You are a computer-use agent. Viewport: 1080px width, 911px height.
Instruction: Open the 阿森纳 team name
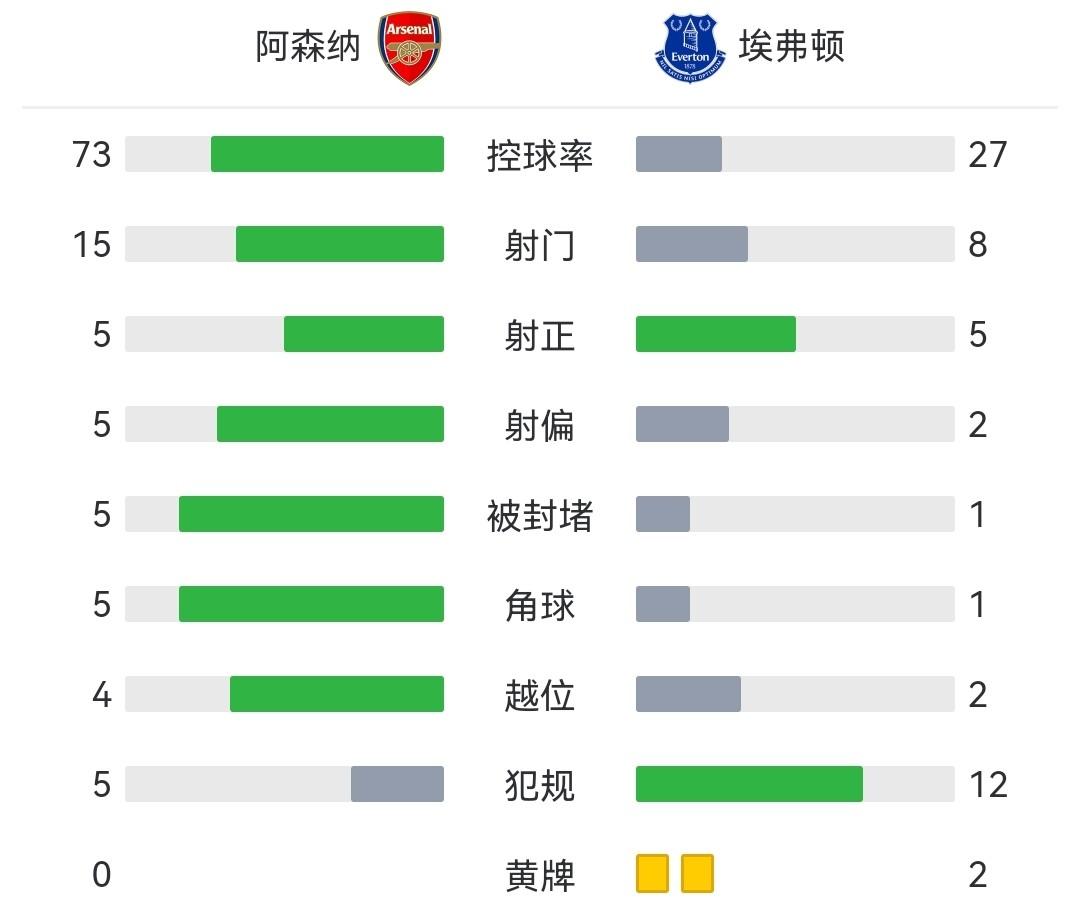(307, 47)
